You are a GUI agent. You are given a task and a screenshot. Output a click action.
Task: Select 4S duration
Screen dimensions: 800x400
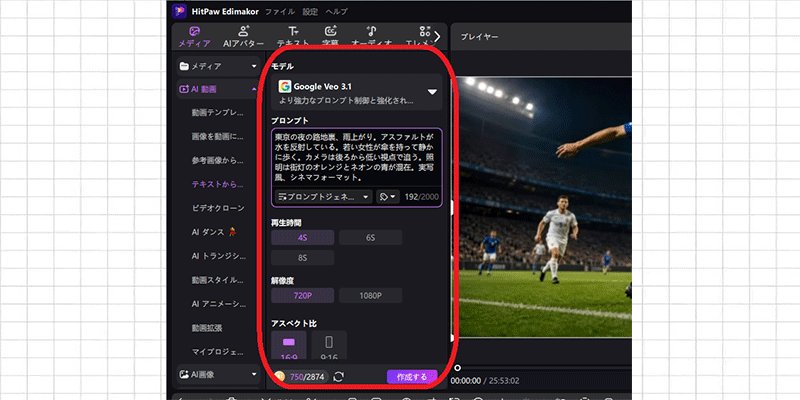click(x=303, y=238)
